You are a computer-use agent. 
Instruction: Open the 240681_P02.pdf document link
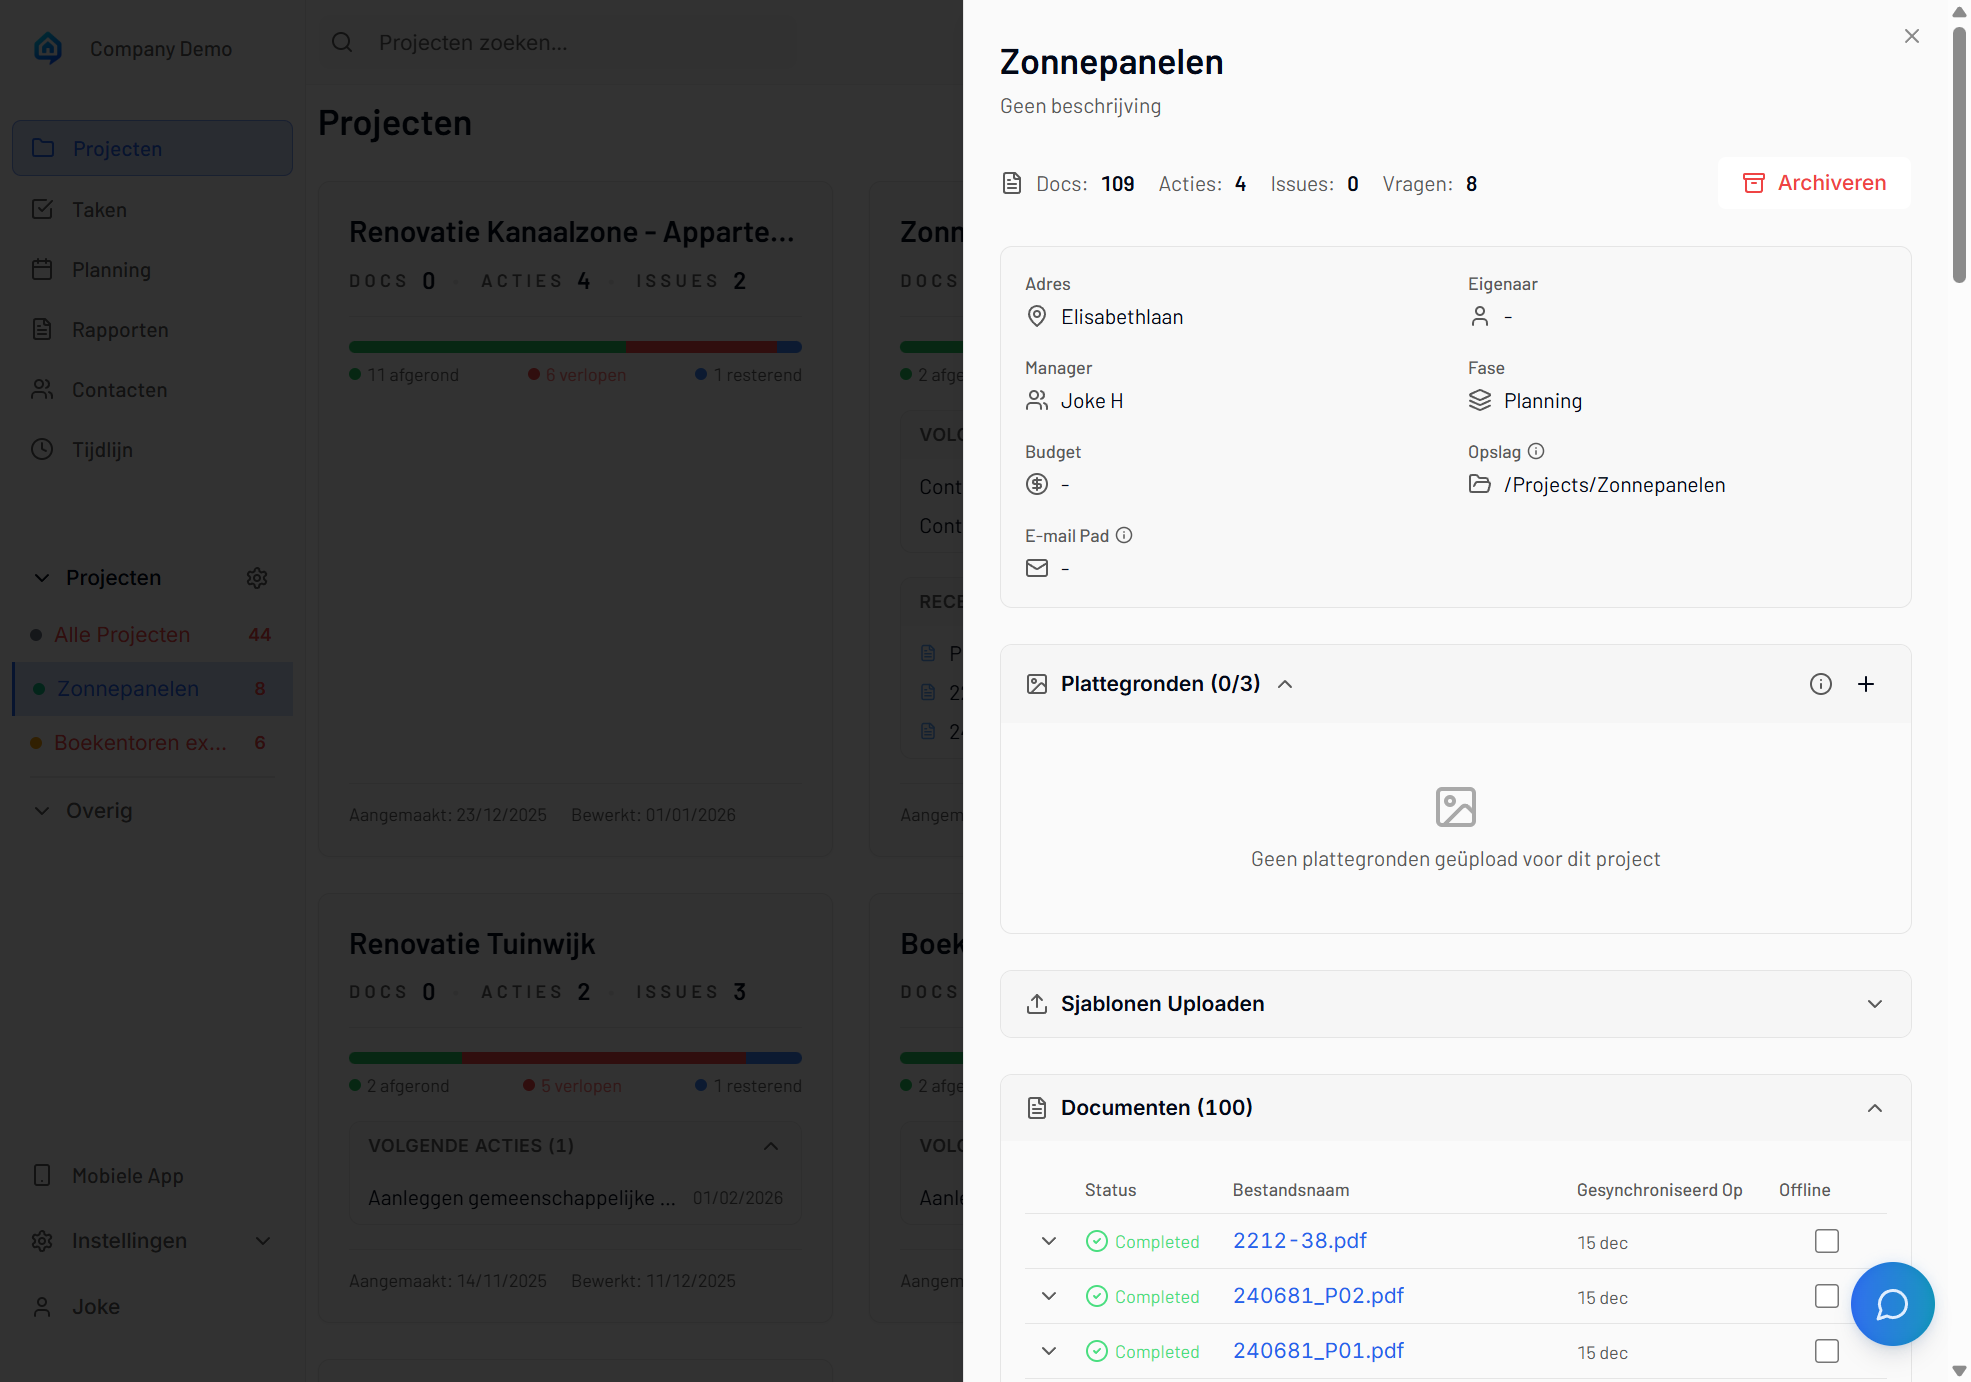tap(1318, 1296)
